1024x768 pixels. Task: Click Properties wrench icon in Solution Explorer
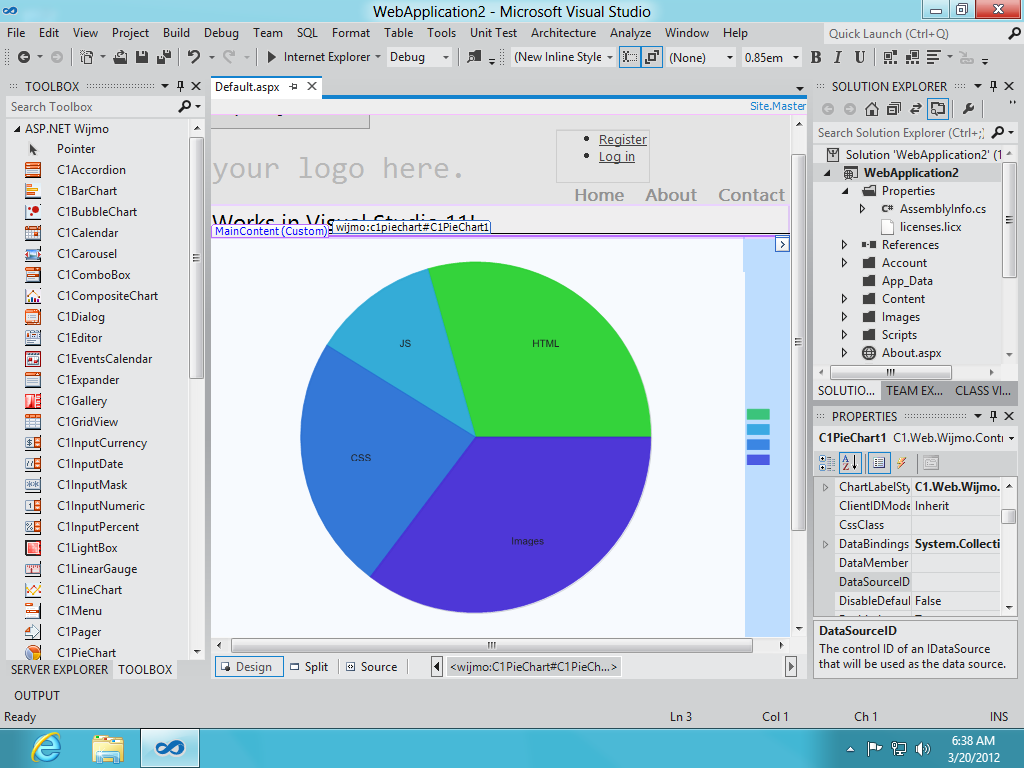click(x=968, y=109)
